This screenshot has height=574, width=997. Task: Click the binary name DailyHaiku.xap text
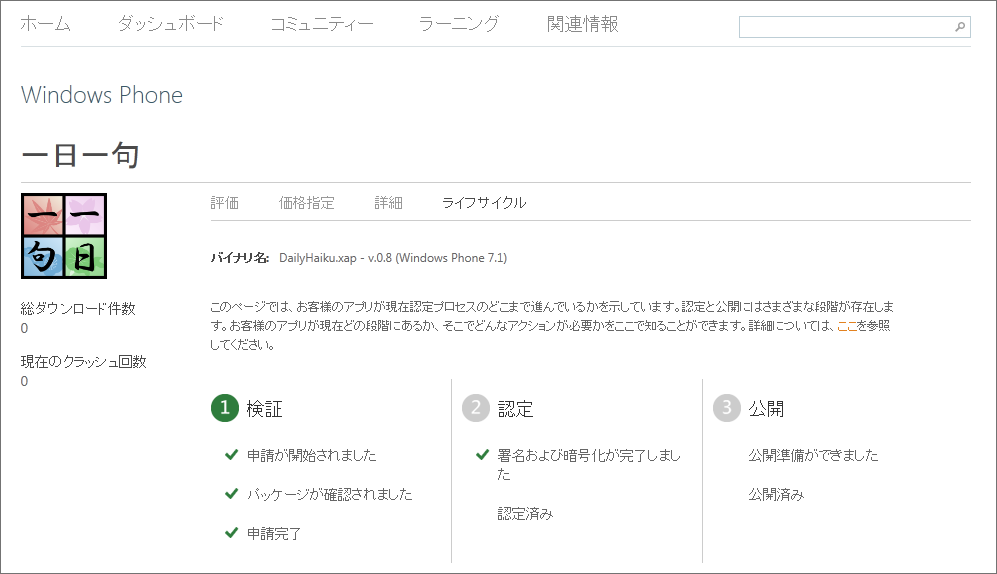[x=393, y=258]
